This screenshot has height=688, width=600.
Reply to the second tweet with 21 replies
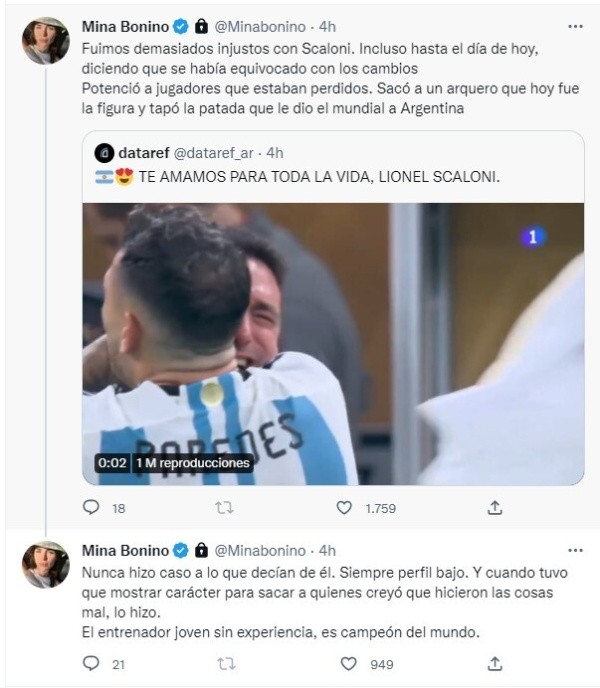pyautogui.click(x=92, y=663)
